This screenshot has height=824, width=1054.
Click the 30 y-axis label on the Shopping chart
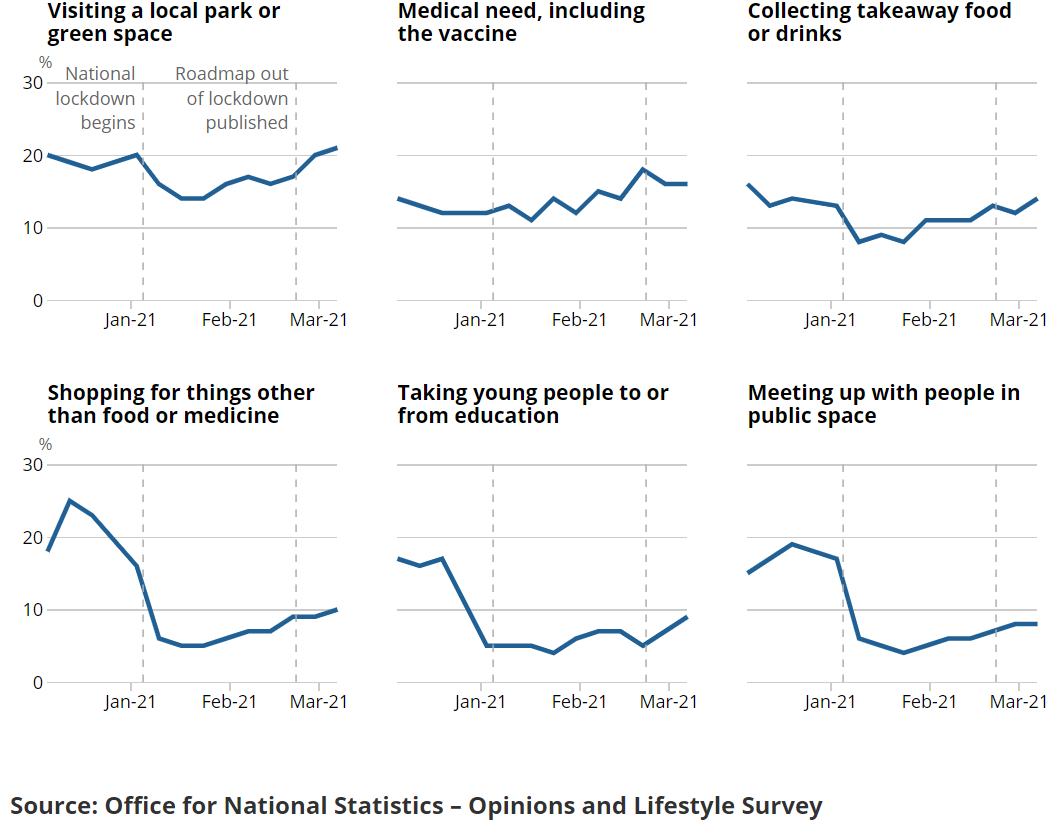(x=33, y=466)
